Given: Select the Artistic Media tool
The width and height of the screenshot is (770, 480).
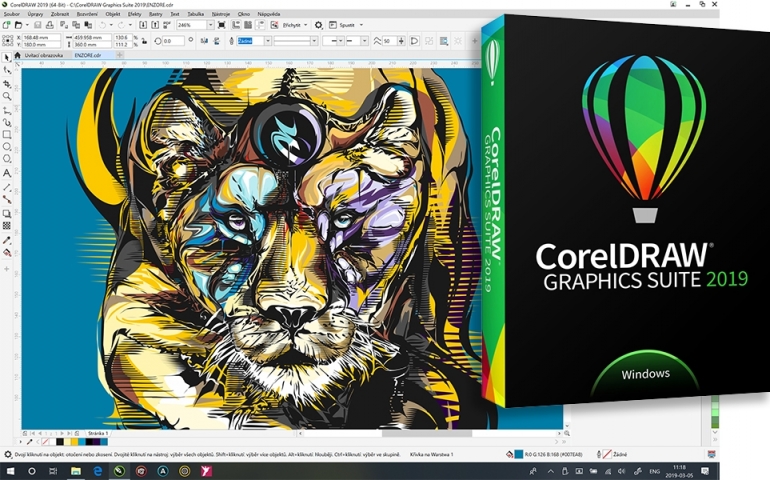Looking at the screenshot, I should [x=7, y=122].
